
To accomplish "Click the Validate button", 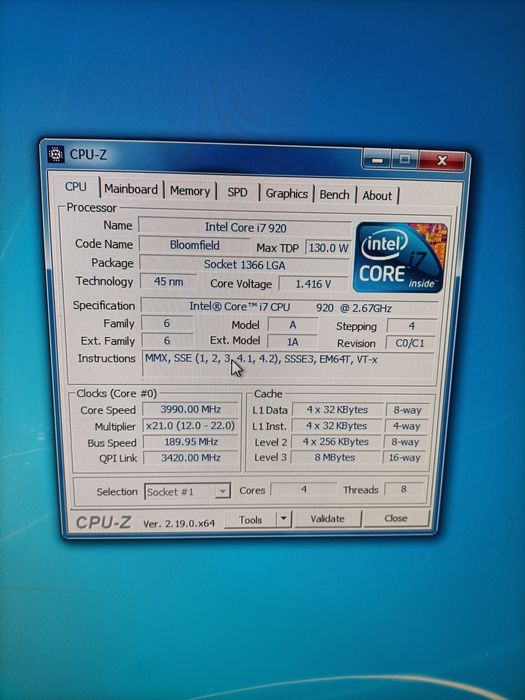I will tap(327, 519).
